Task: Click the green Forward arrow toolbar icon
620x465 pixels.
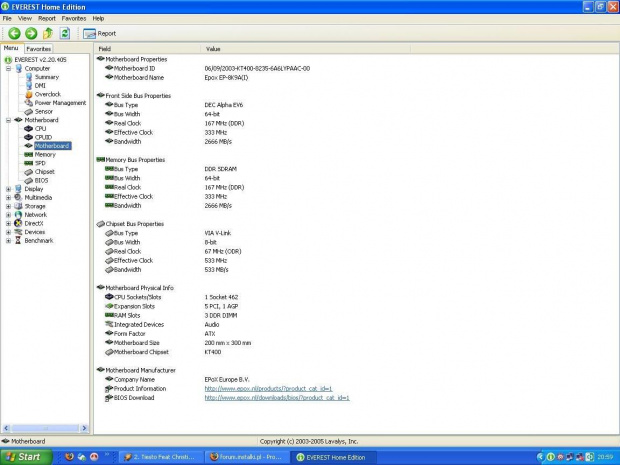Action: click(x=30, y=33)
